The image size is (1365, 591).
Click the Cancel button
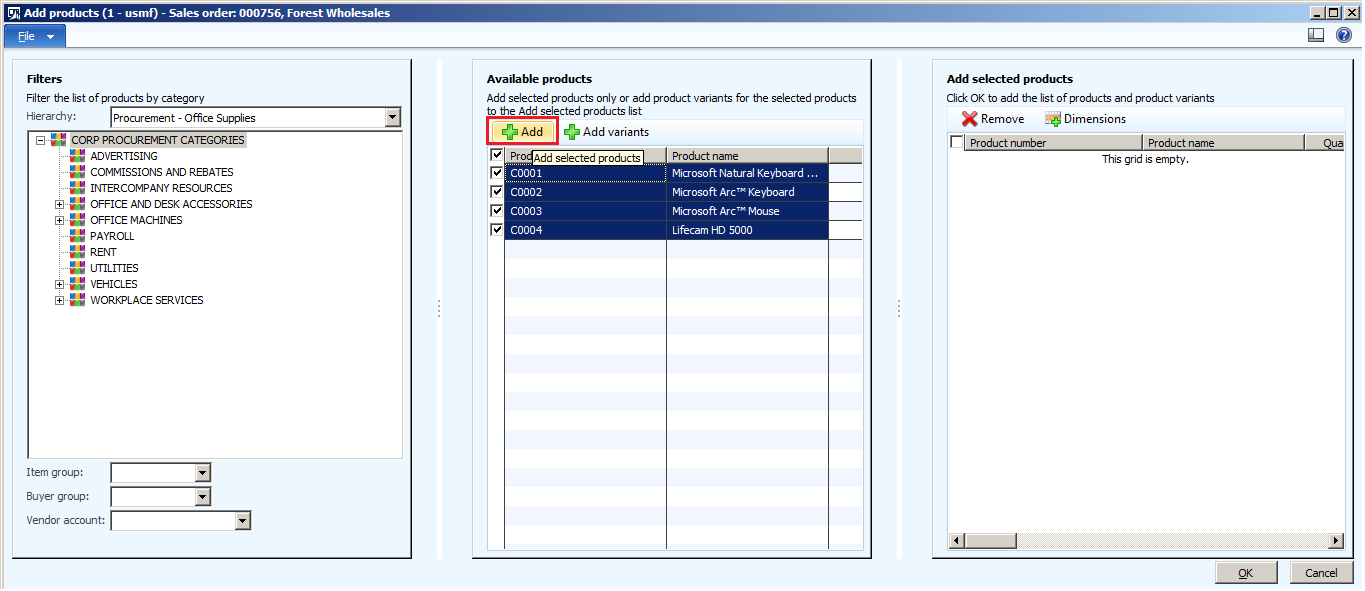(1322, 572)
